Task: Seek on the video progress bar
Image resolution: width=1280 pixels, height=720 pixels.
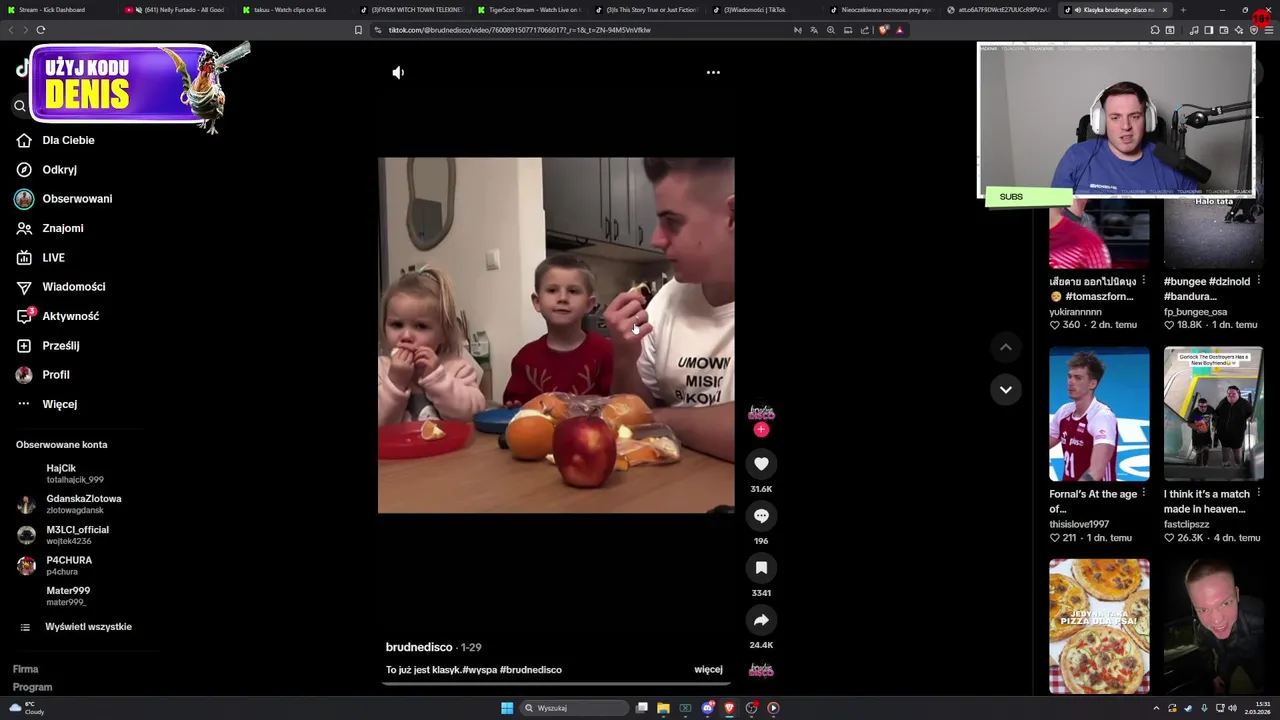Action: (x=556, y=685)
